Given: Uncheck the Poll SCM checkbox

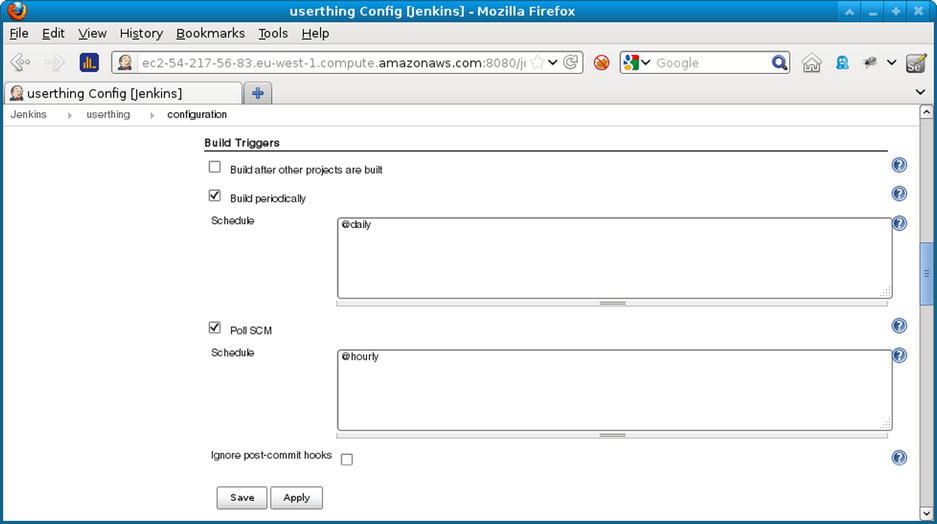Looking at the screenshot, I should [x=215, y=327].
